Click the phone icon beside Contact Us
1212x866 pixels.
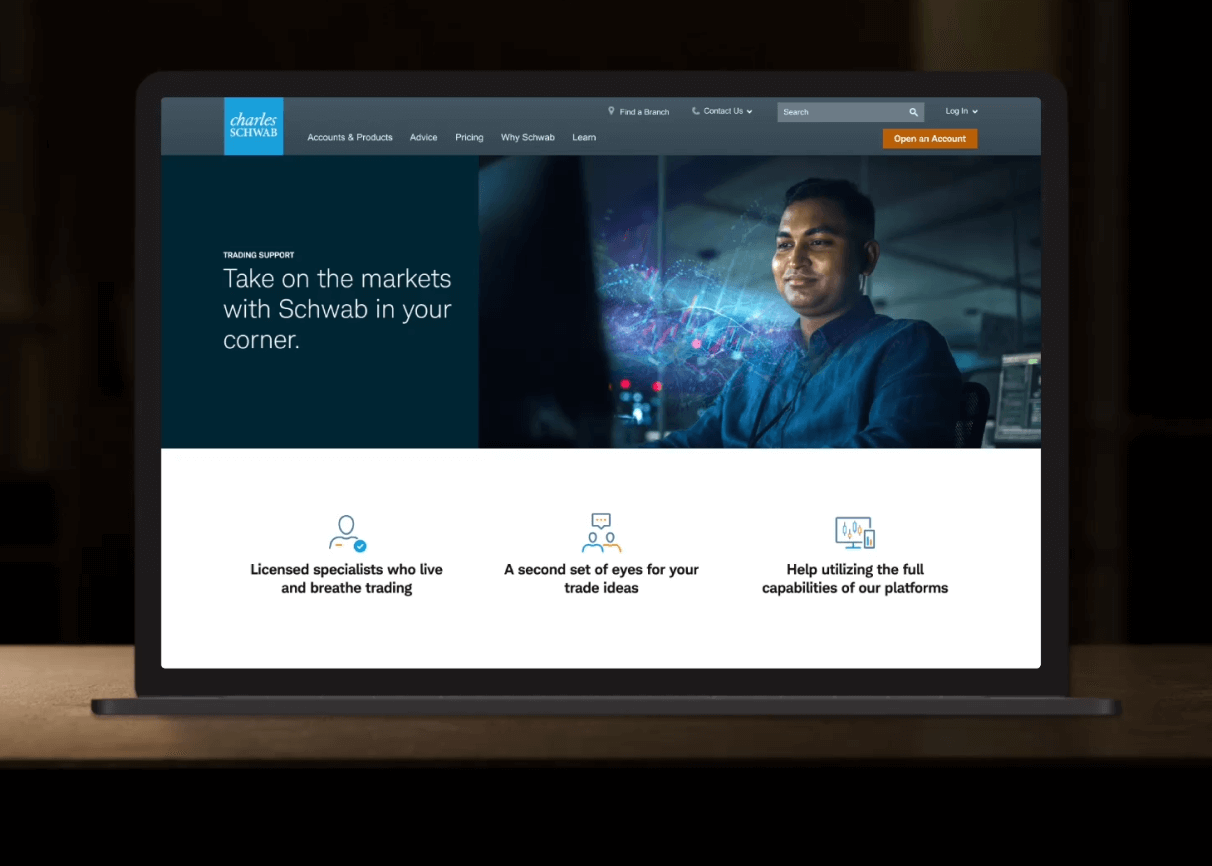[x=696, y=111]
